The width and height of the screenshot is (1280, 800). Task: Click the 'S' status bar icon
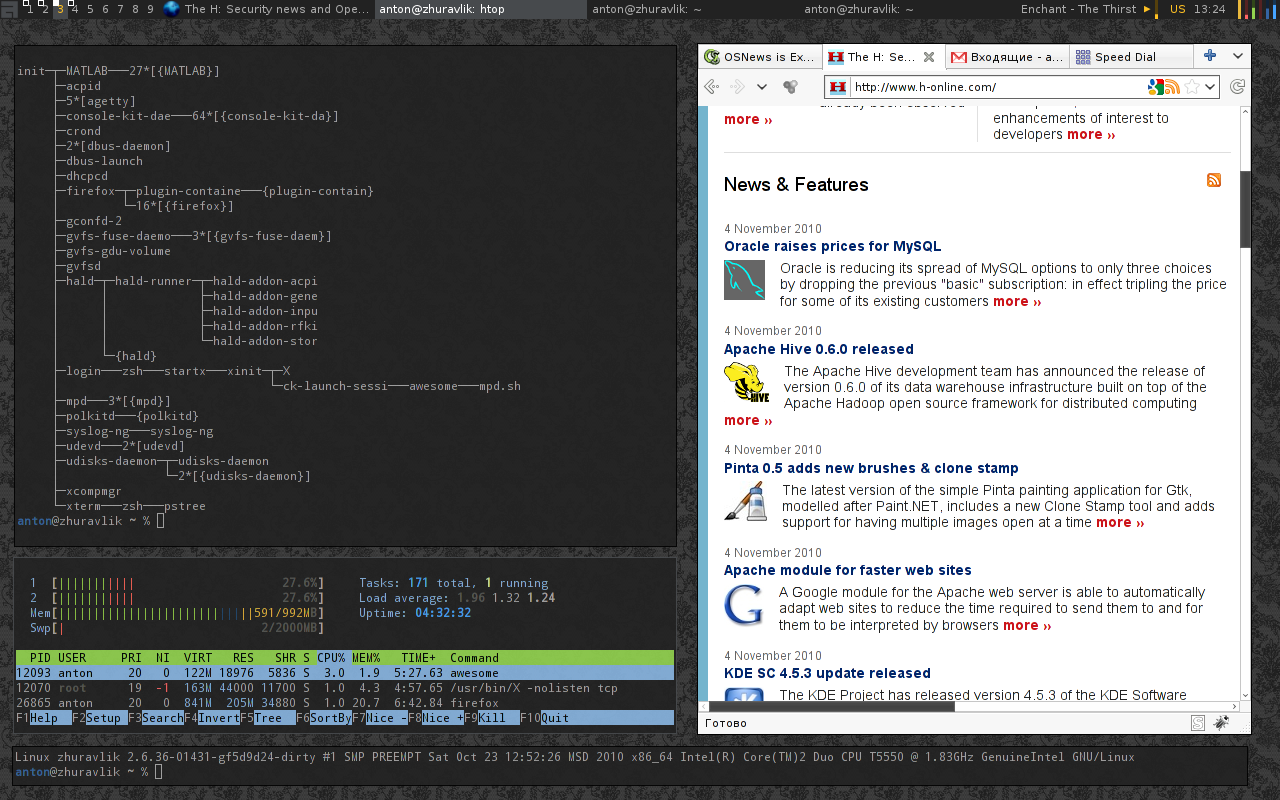[1198, 723]
